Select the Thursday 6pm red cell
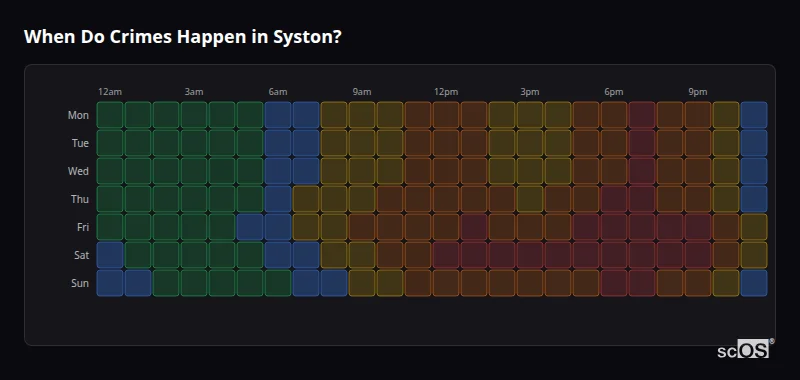This screenshot has width=800, height=380. coord(614,199)
